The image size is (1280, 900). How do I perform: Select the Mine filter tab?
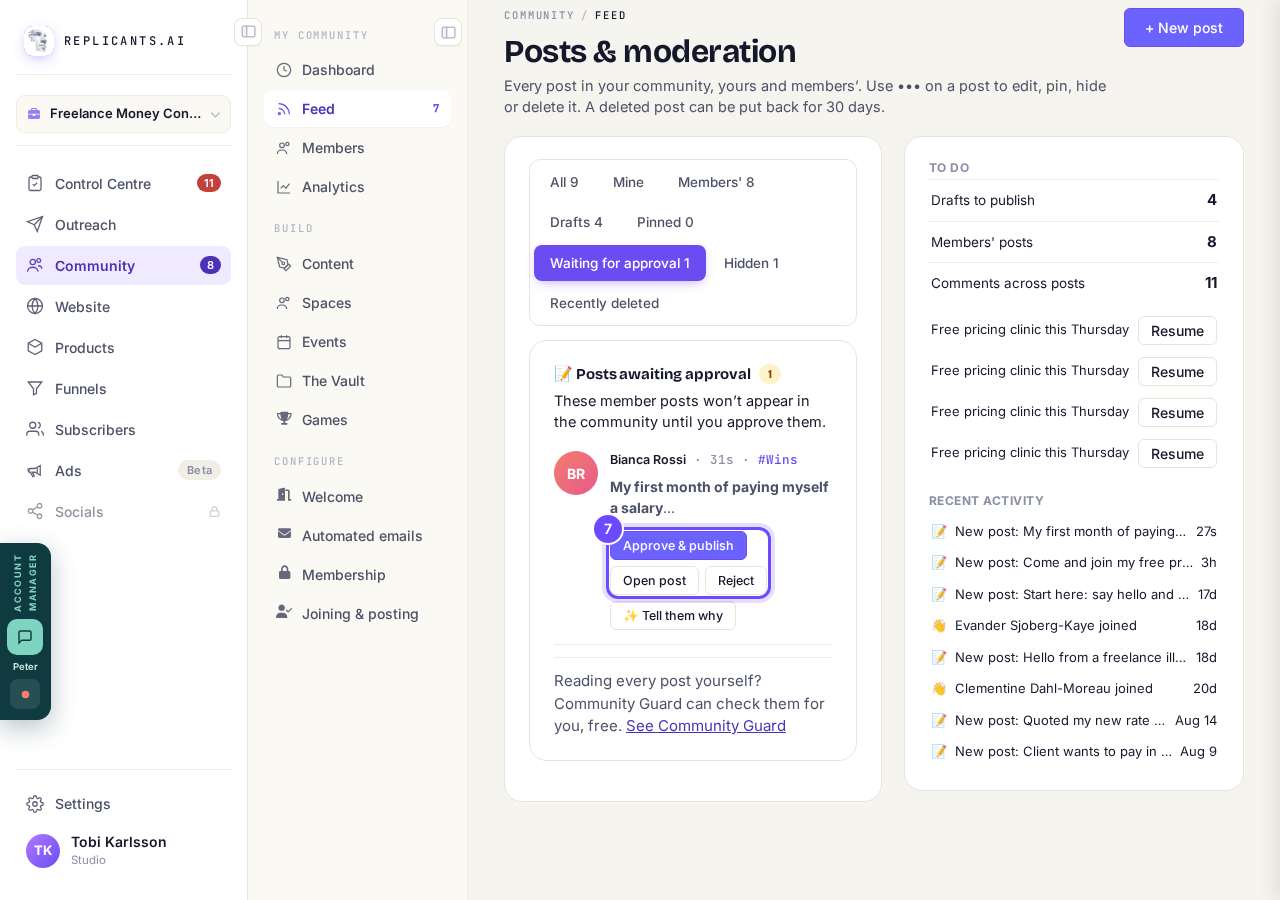628,182
